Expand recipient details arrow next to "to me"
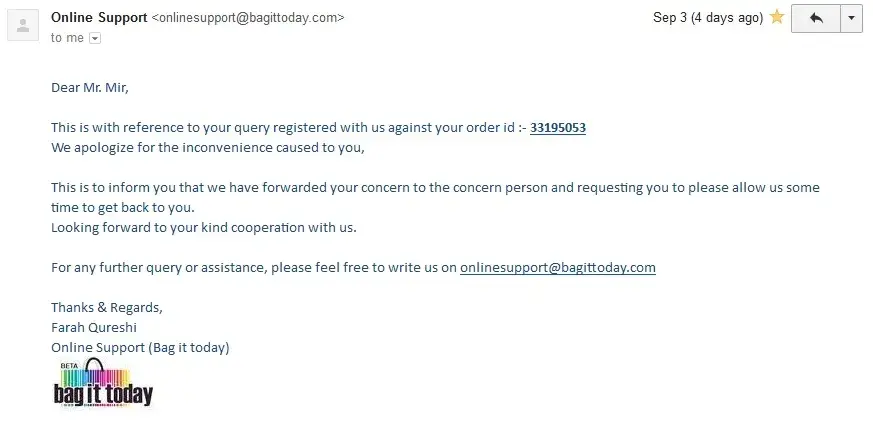873x433 pixels. [x=95, y=38]
